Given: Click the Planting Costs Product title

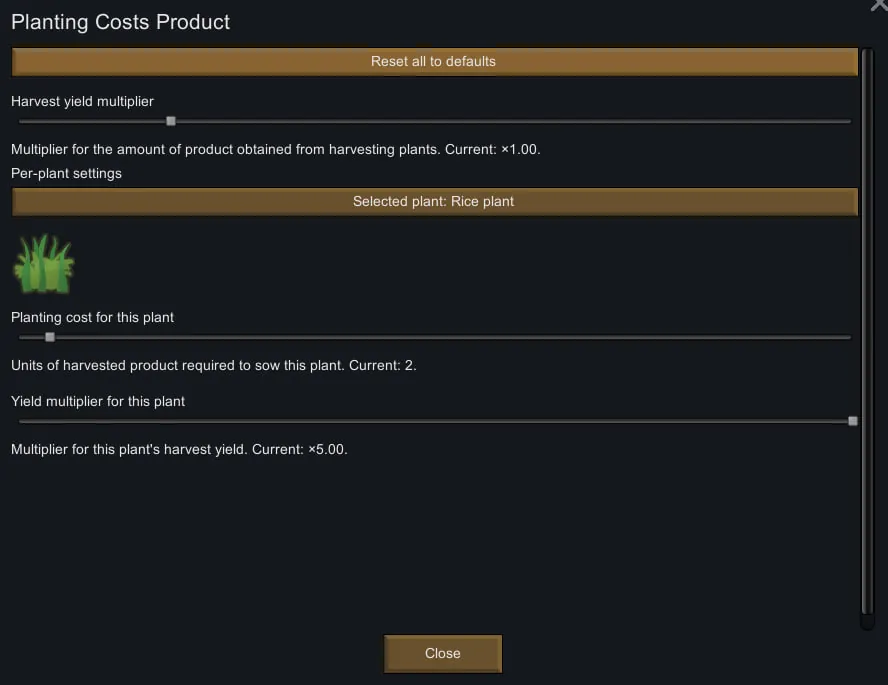Looking at the screenshot, I should [x=120, y=22].
